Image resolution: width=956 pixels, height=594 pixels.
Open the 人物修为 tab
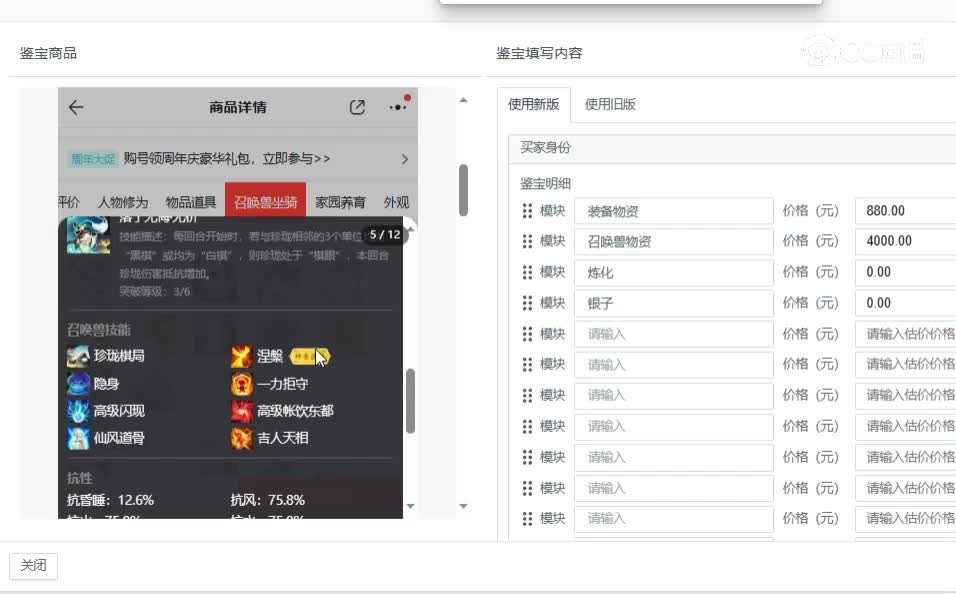[x=123, y=202]
